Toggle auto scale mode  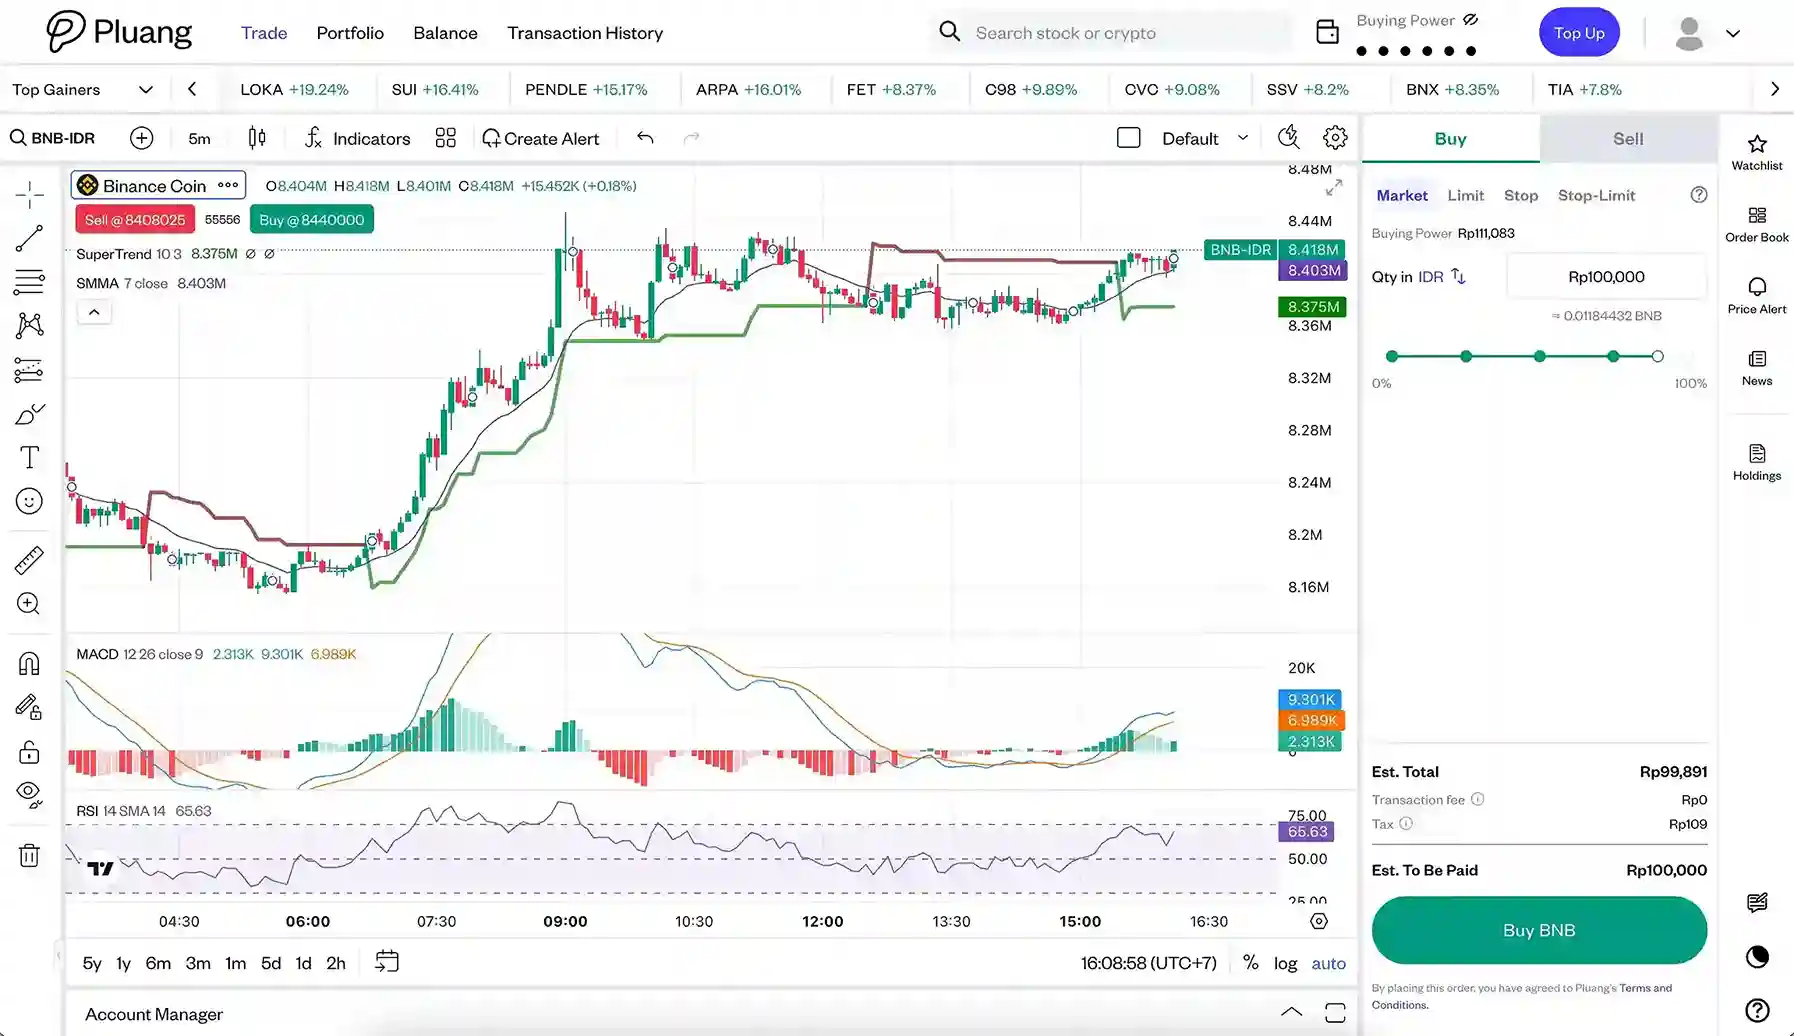tap(1328, 963)
